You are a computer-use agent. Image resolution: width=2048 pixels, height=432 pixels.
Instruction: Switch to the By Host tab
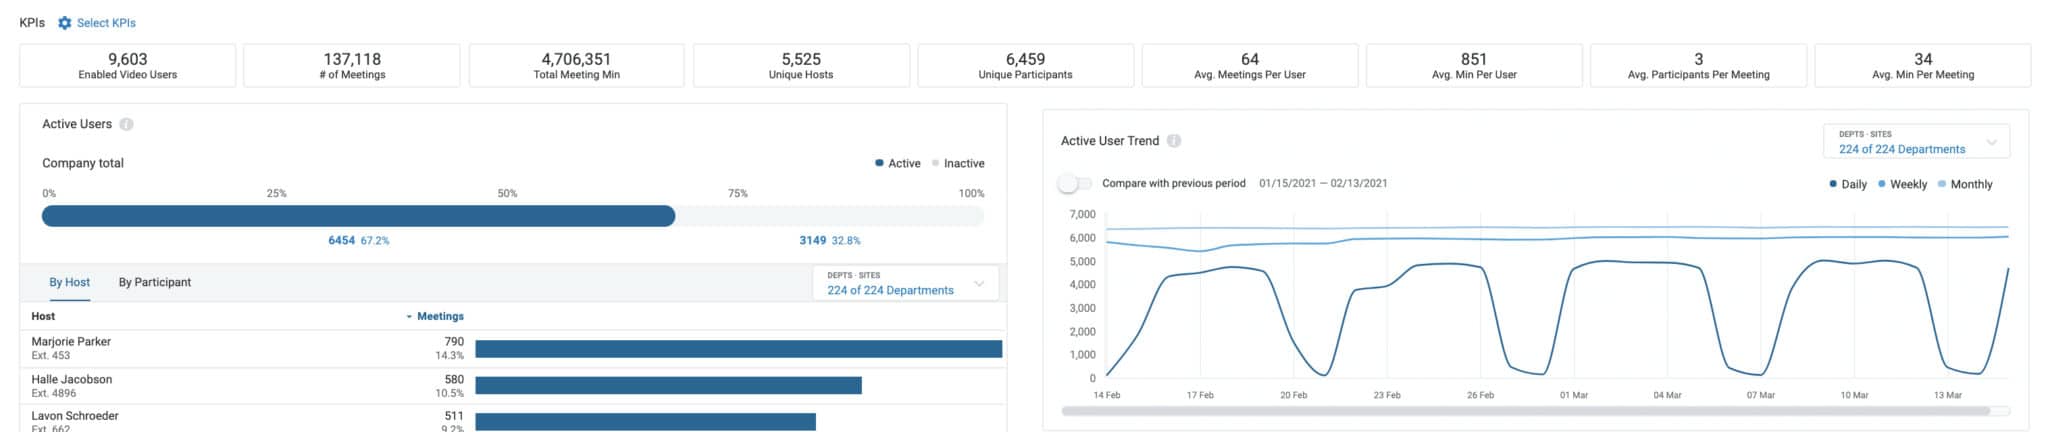(70, 283)
